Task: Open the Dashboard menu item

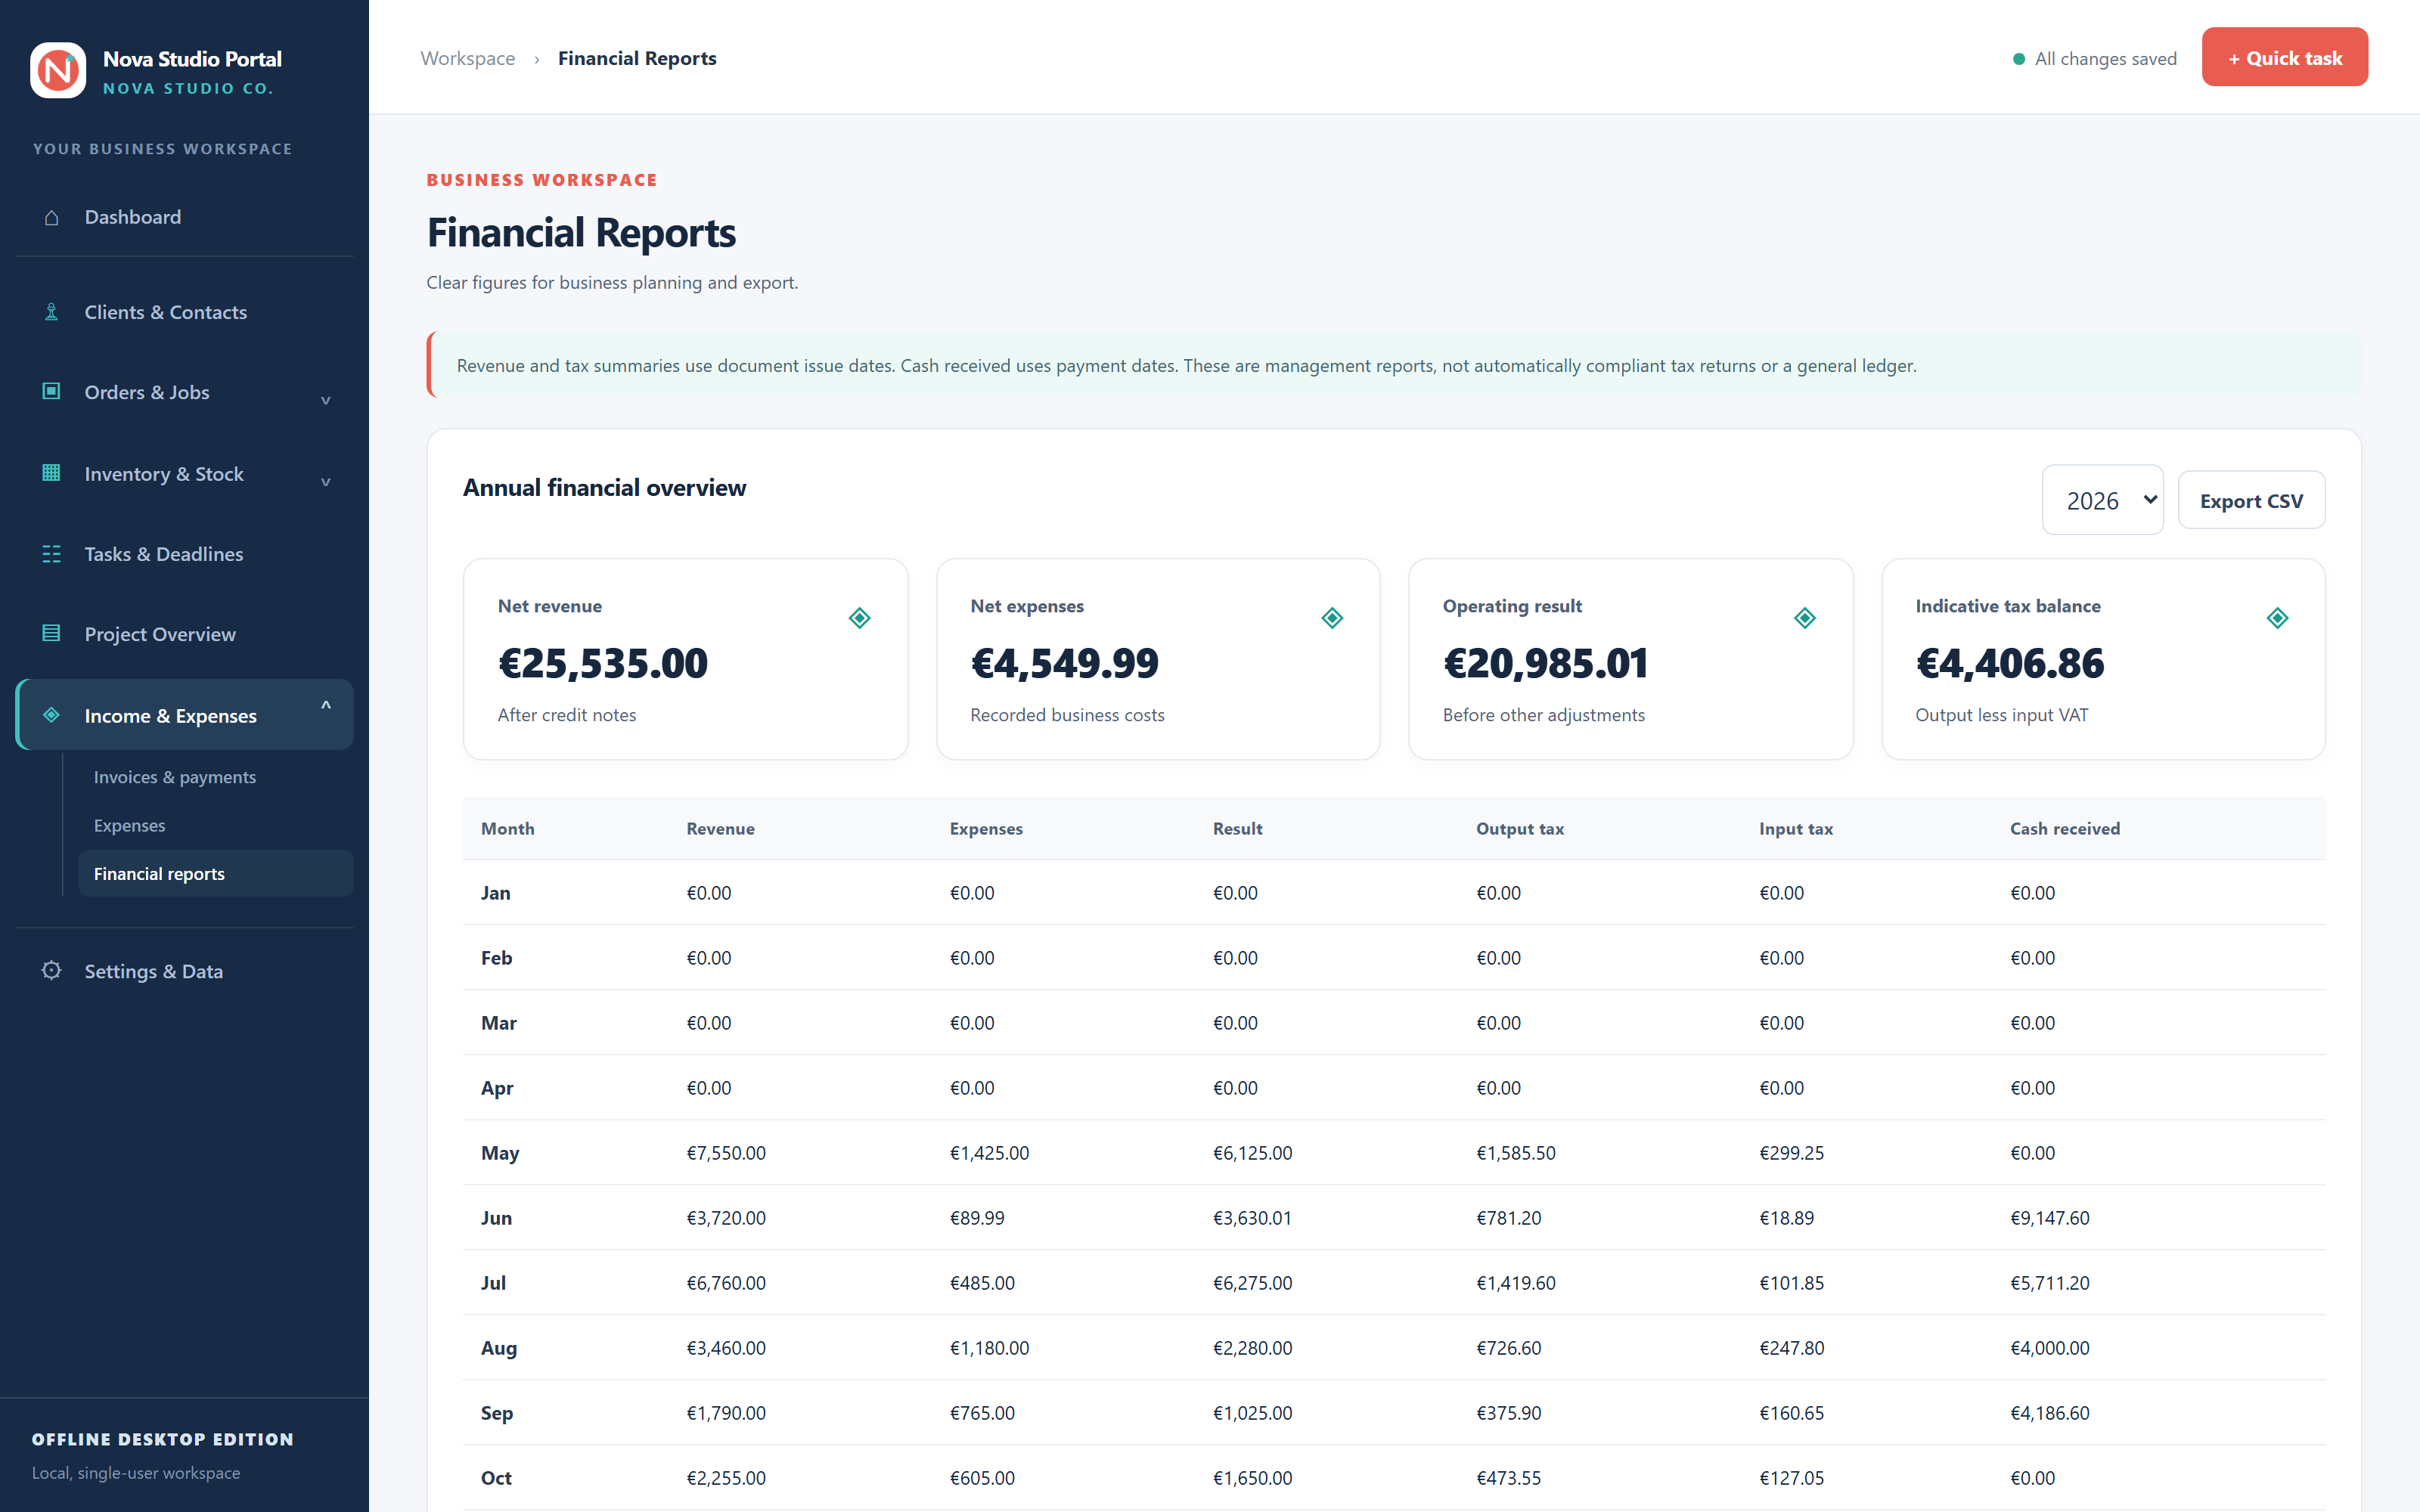Action: (x=185, y=217)
